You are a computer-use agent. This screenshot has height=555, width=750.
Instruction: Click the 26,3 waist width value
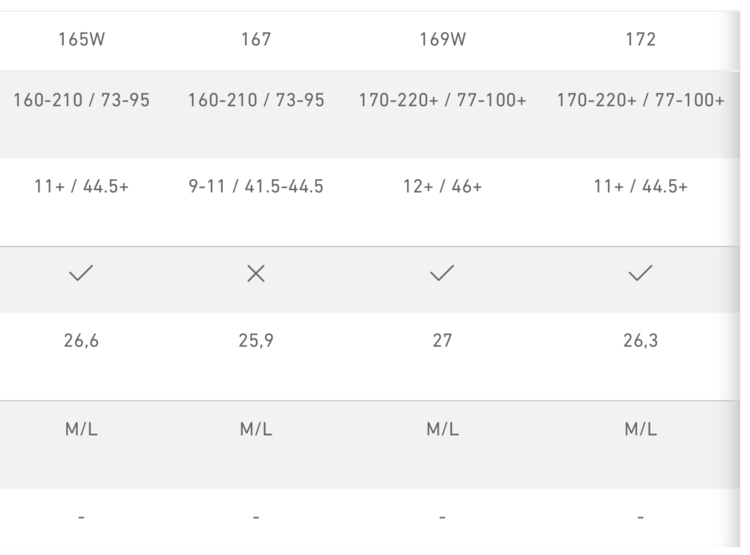point(640,341)
